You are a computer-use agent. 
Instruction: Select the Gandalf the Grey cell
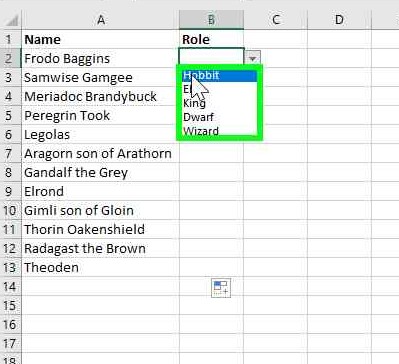(x=101, y=173)
